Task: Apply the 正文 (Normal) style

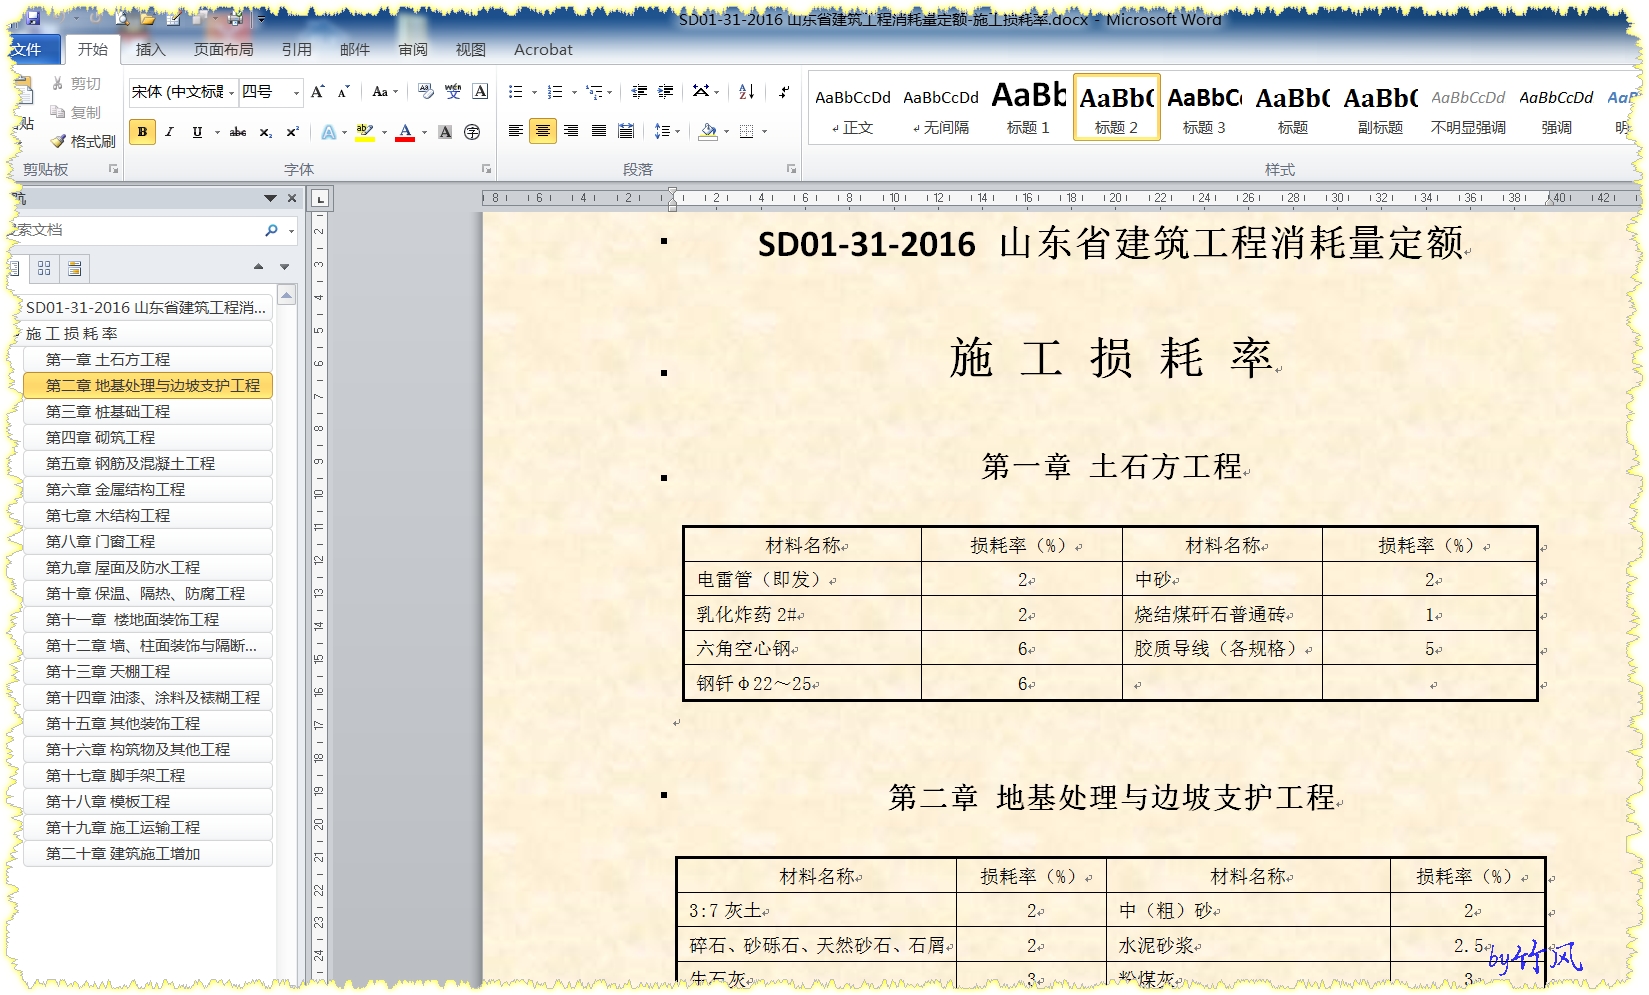Action: pyautogui.click(x=853, y=107)
